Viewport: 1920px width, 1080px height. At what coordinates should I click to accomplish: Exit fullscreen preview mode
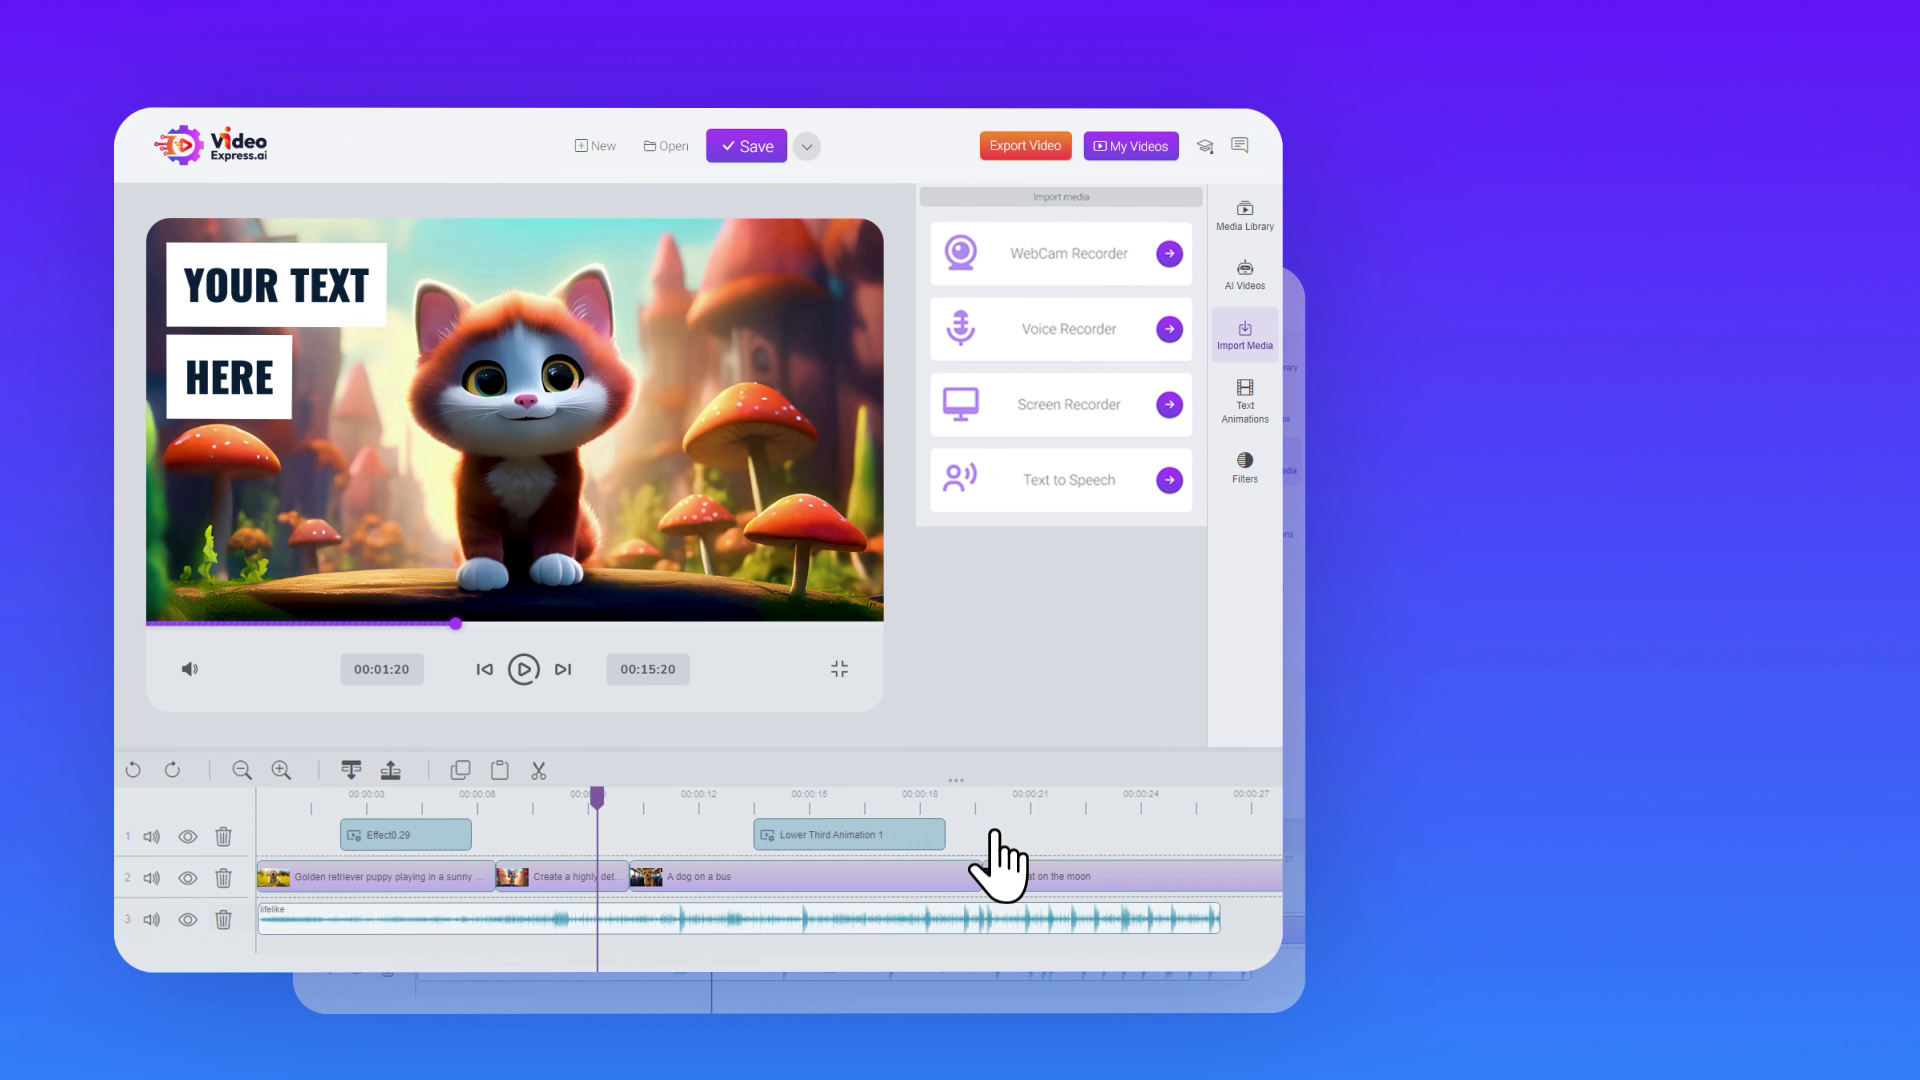tap(839, 669)
